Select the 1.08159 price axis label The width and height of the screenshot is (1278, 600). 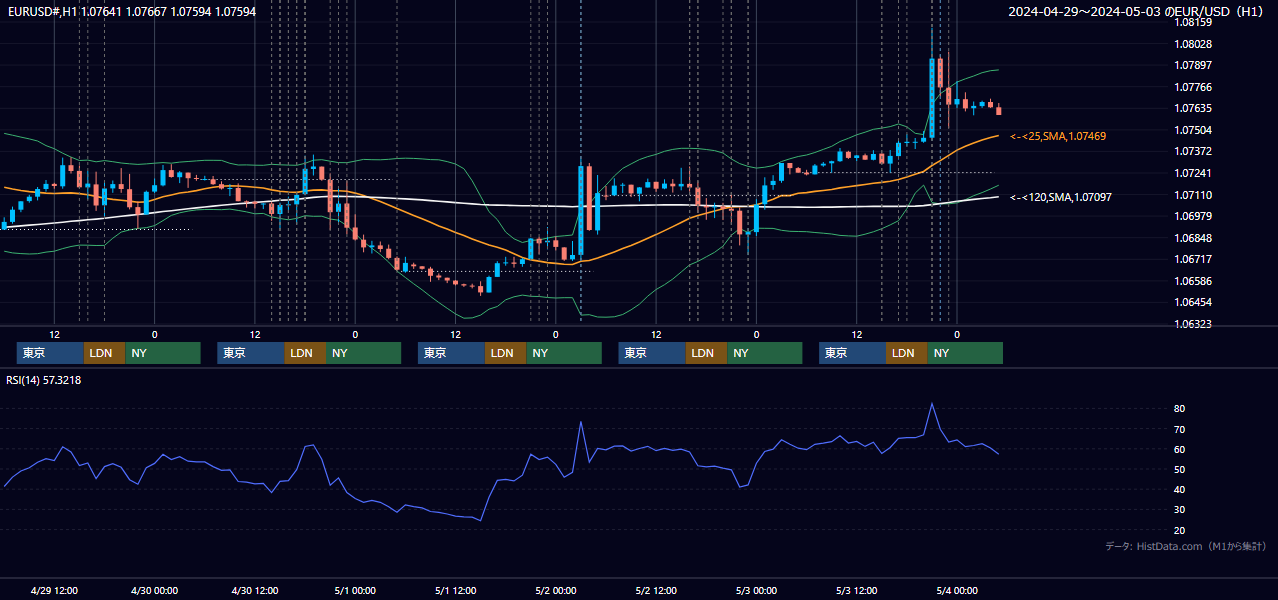pyautogui.click(x=1193, y=22)
